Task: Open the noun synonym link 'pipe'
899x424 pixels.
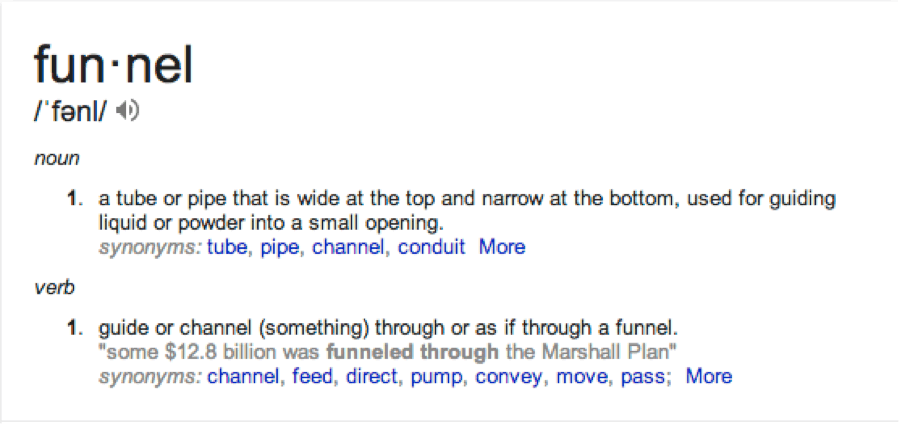Action: (x=280, y=248)
